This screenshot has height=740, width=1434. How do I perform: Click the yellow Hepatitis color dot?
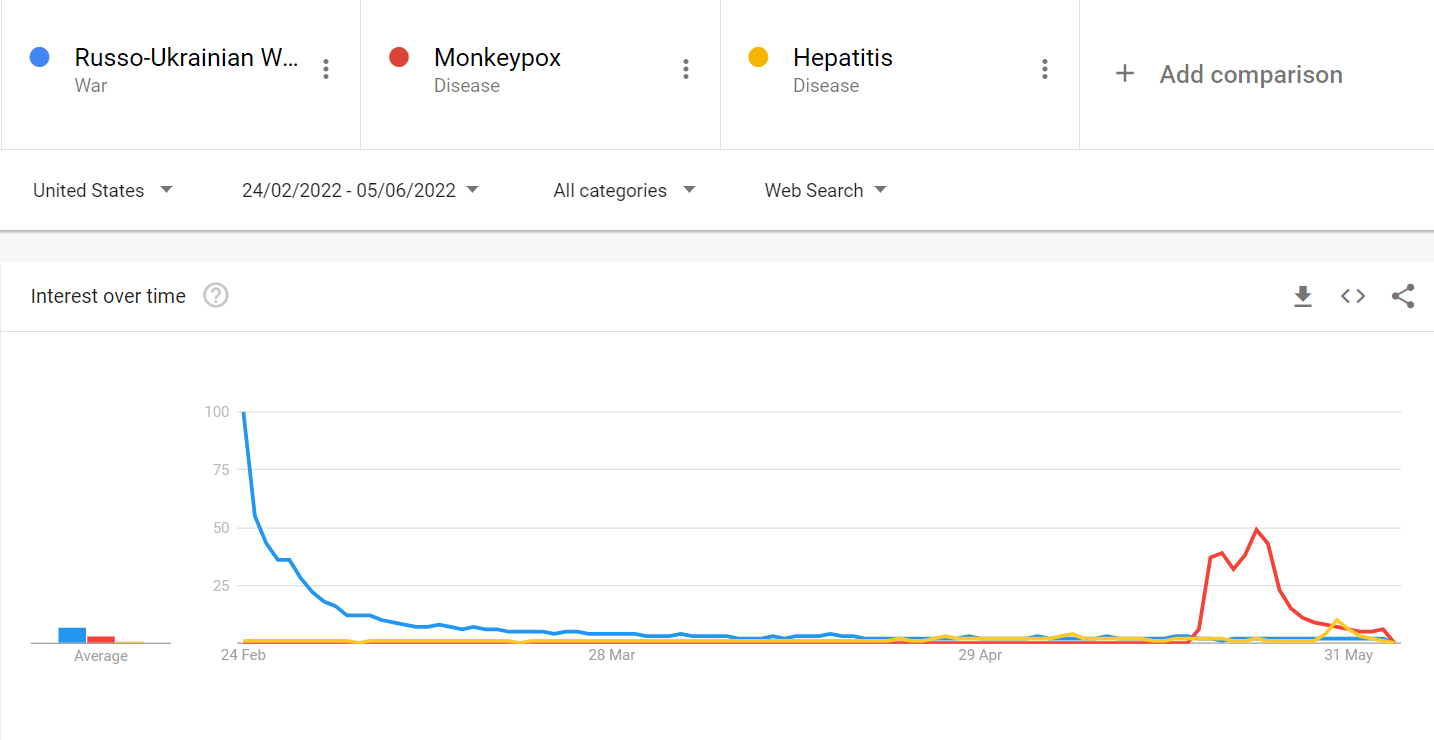(x=758, y=57)
